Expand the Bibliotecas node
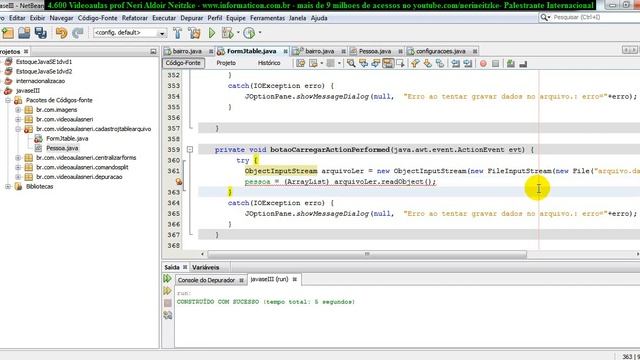640x360 pixels. point(8,187)
